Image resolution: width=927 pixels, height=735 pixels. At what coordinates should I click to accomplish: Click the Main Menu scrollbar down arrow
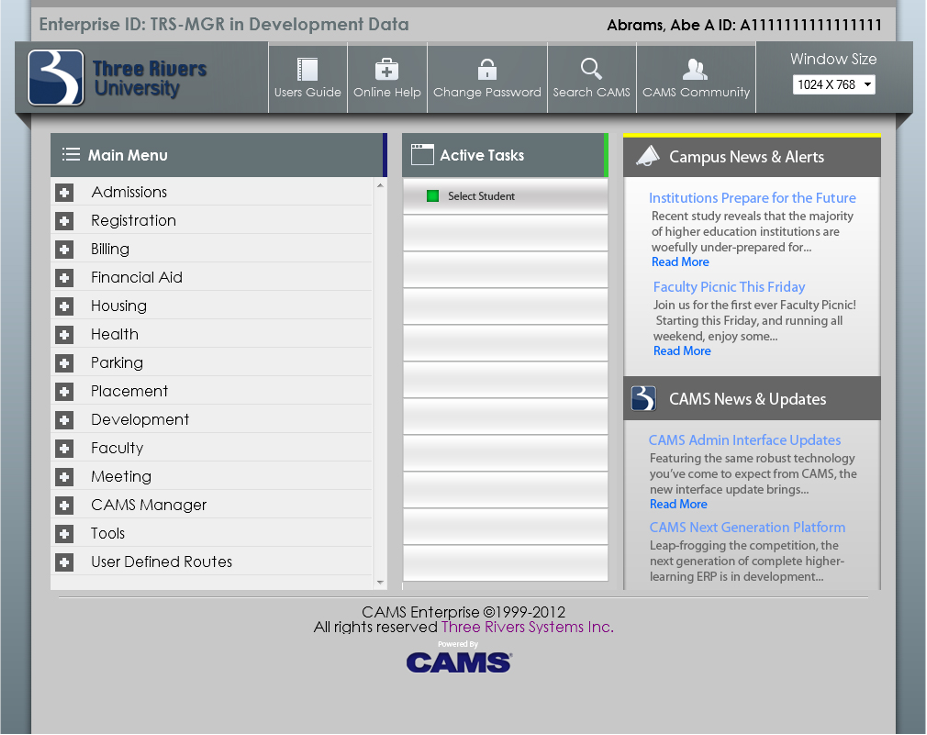[x=380, y=582]
